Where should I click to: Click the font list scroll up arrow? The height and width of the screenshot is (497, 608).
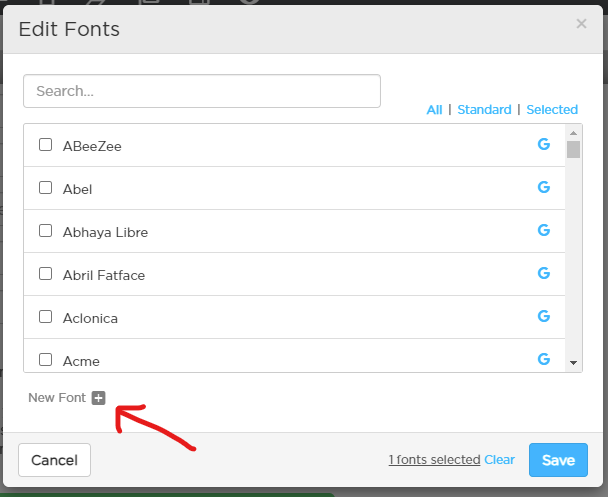coord(573,133)
